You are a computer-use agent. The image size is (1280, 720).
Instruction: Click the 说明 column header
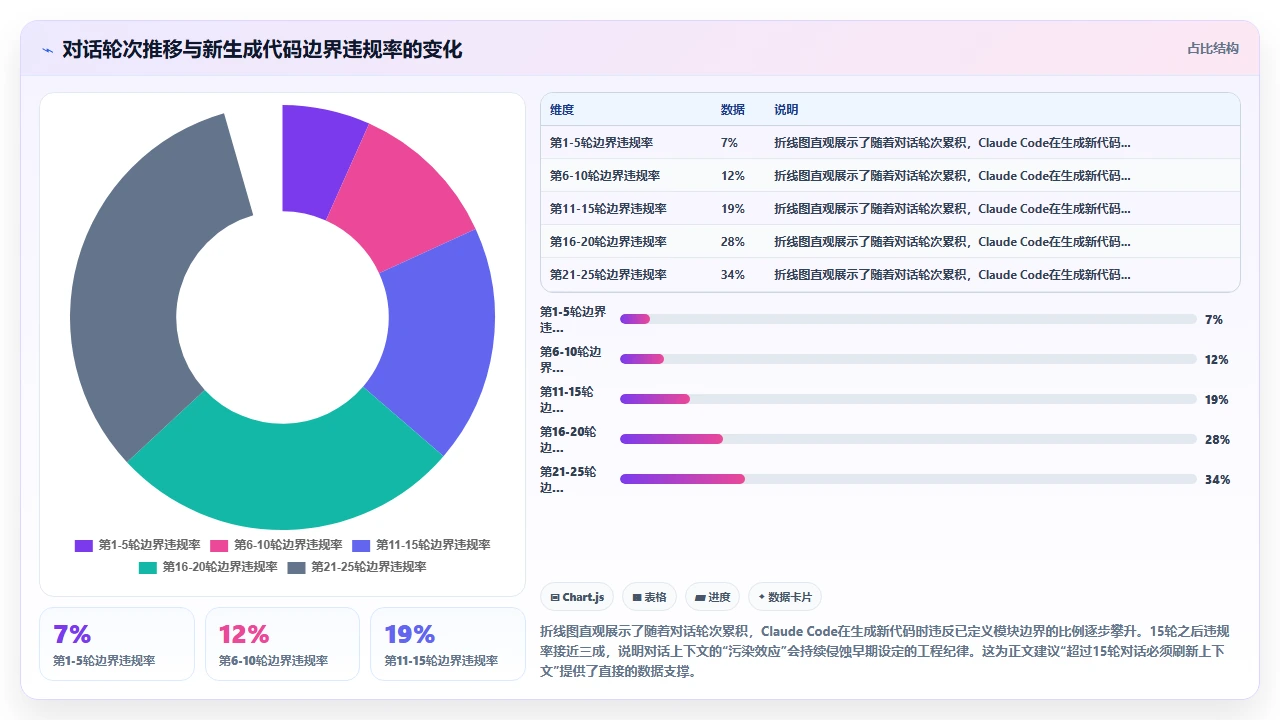click(x=786, y=110)
